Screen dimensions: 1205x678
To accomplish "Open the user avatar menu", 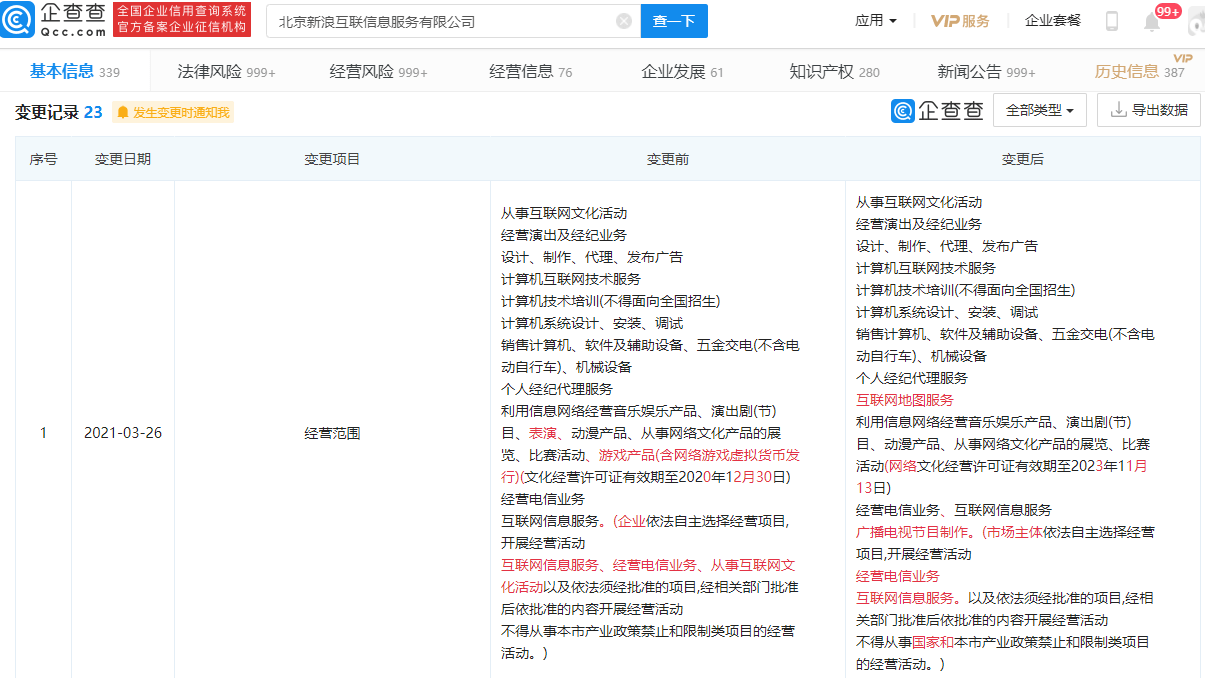I will tap(1195, 21).
